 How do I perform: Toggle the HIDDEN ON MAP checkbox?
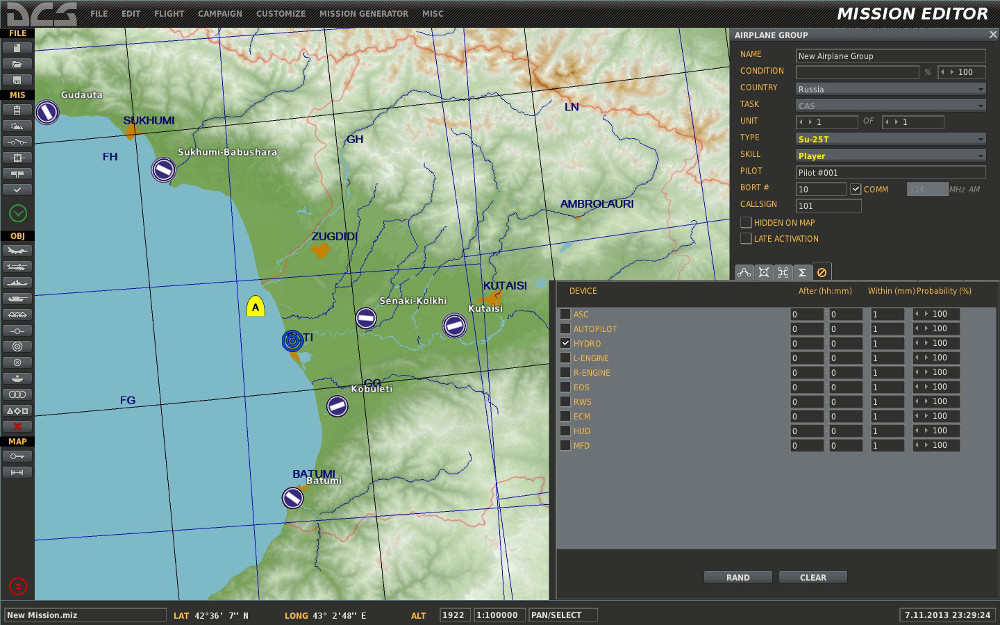point(746,223)
